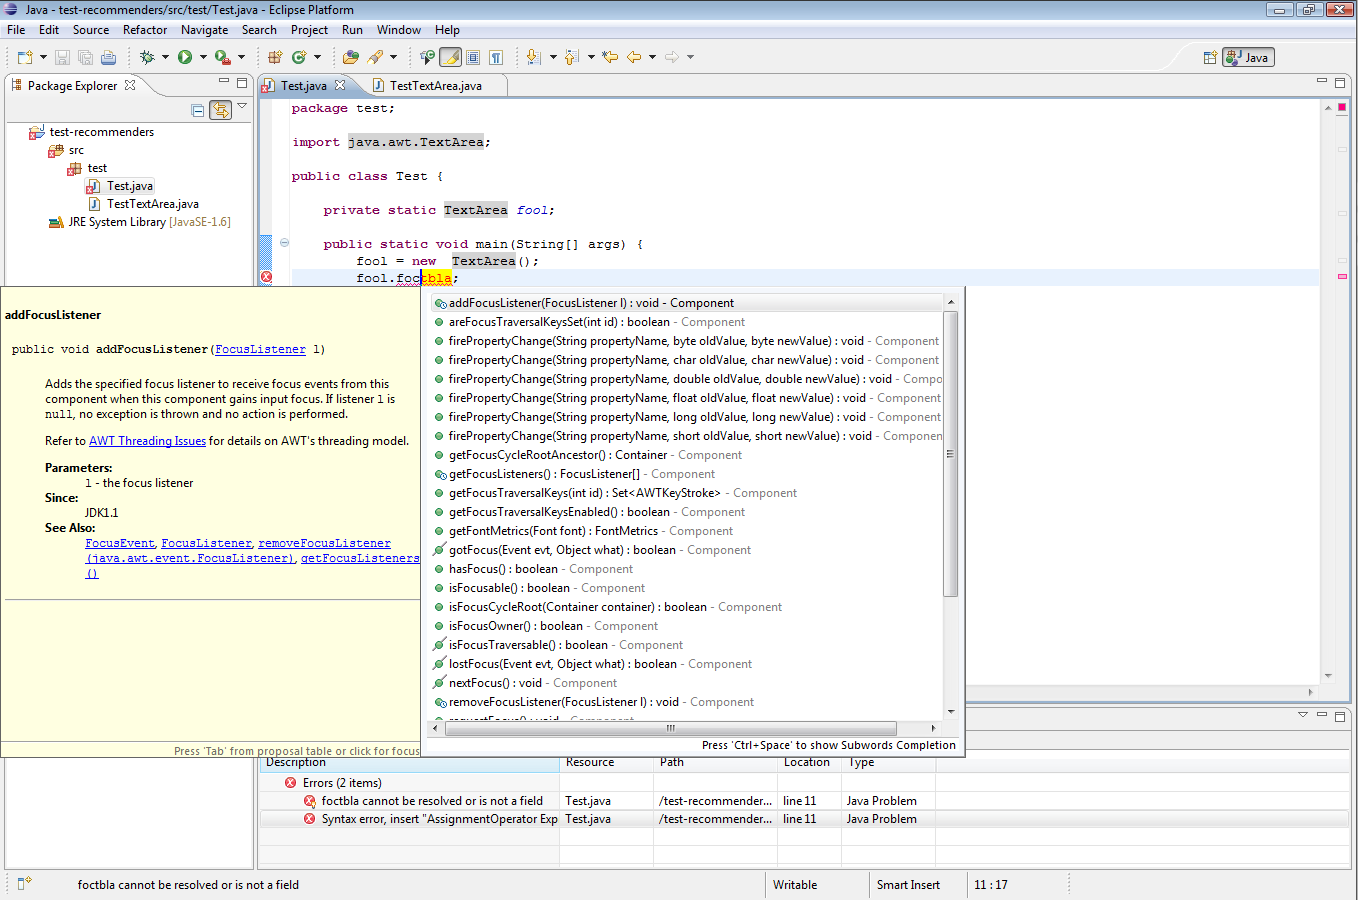The width and height of the screenshot is (1358, 900).
Task: Click the Back navigation arrow
Action: [634, 57]
